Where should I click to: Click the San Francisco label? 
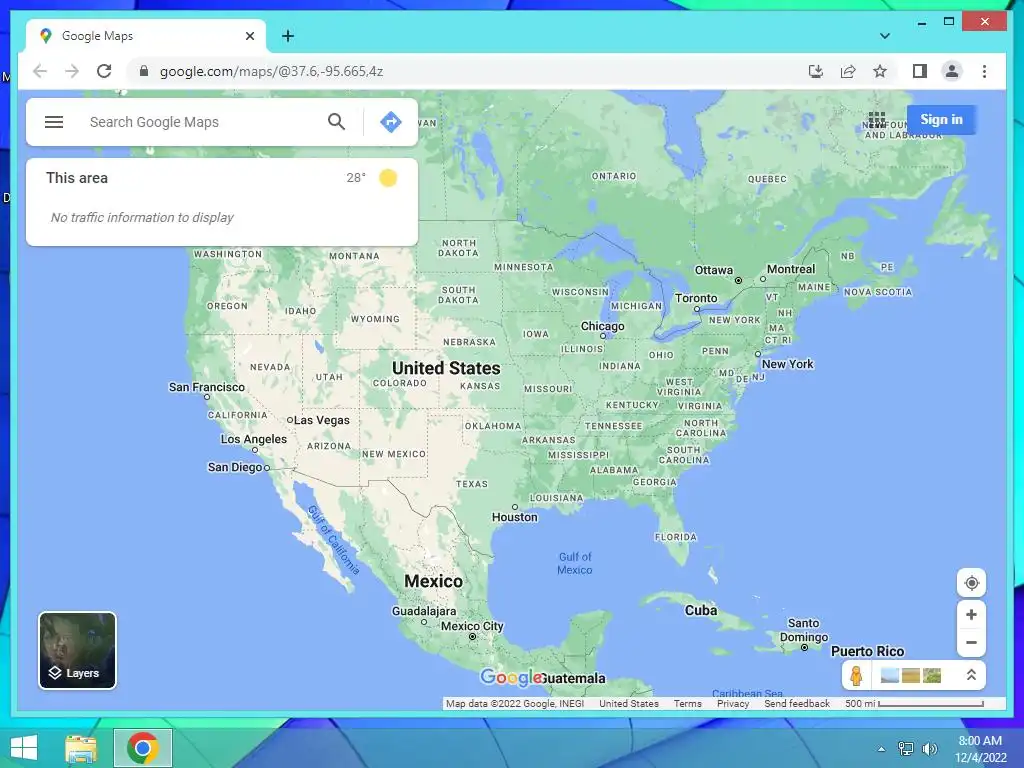(x=206, y=387)
